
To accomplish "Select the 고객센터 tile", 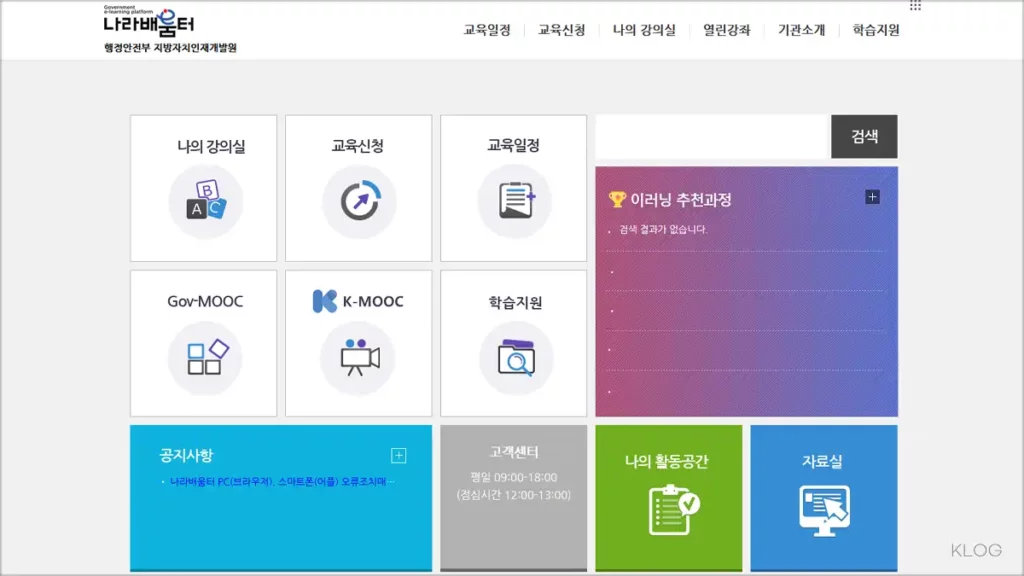I will click(x=513, y=498).
